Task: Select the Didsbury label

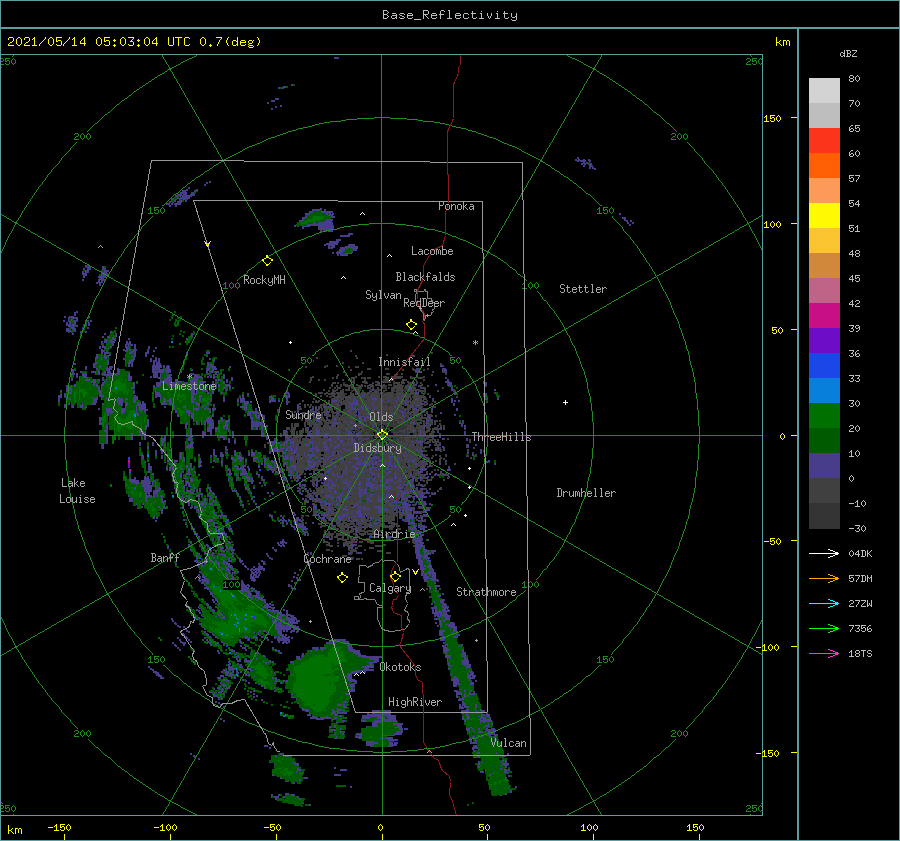Action: [x=377, y=448]
